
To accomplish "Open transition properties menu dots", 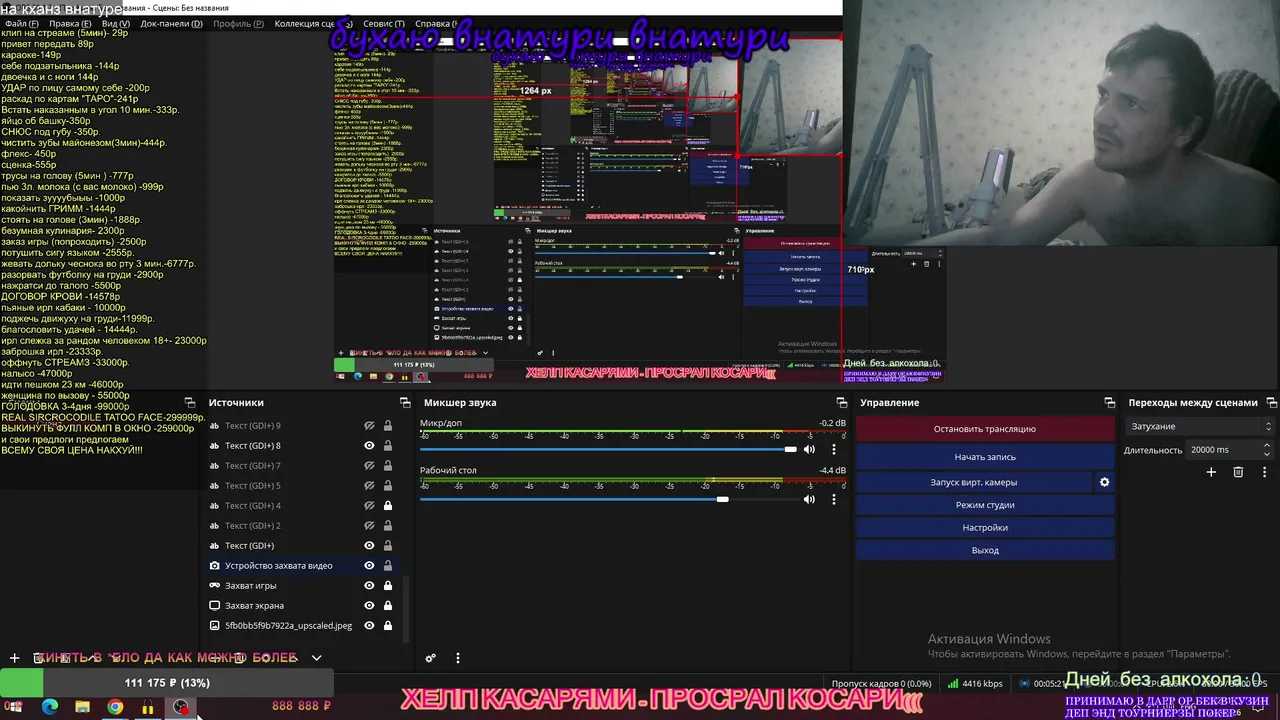I will pos(1263,472).
